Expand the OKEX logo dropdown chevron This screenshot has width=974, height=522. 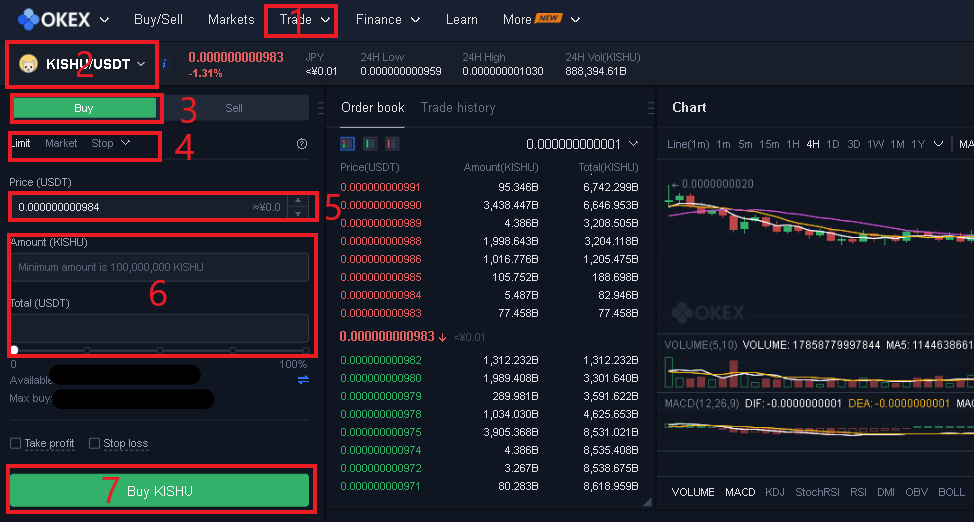[x=104, y=20]
